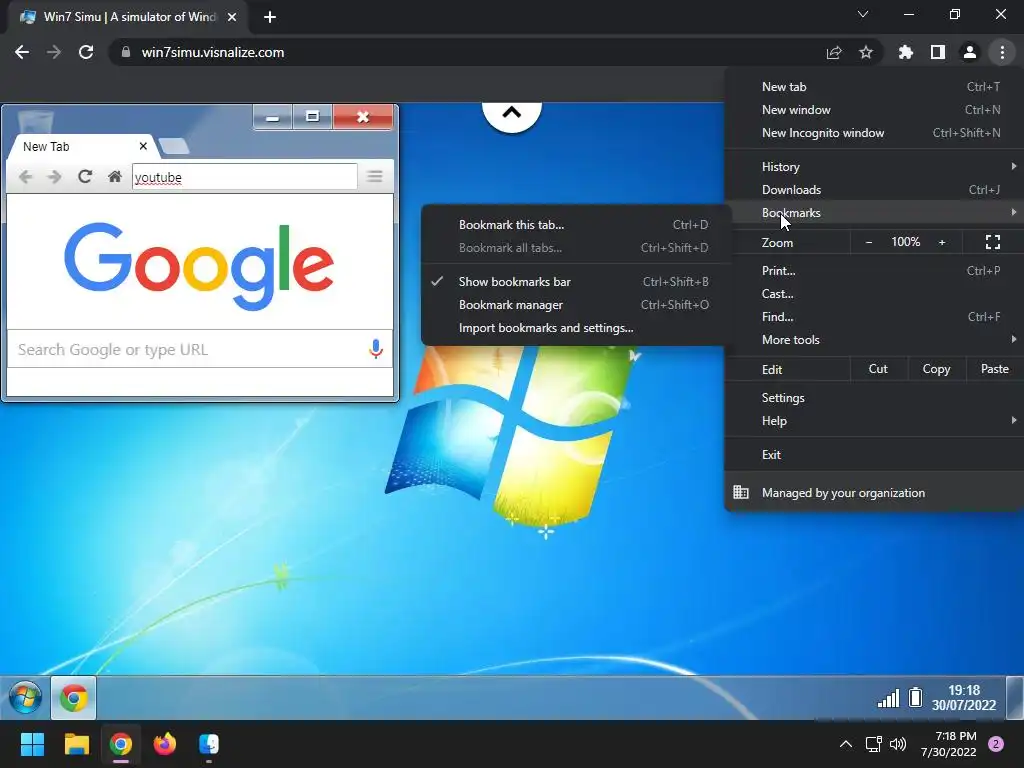The height and width of the screenshot is (768, 1024).
Task: Click the Copy button
Action: pos(936,369)
